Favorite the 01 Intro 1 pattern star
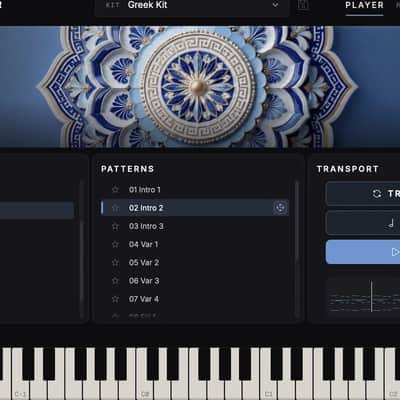The width and height of the screenshot is (400, 400). 115,190
